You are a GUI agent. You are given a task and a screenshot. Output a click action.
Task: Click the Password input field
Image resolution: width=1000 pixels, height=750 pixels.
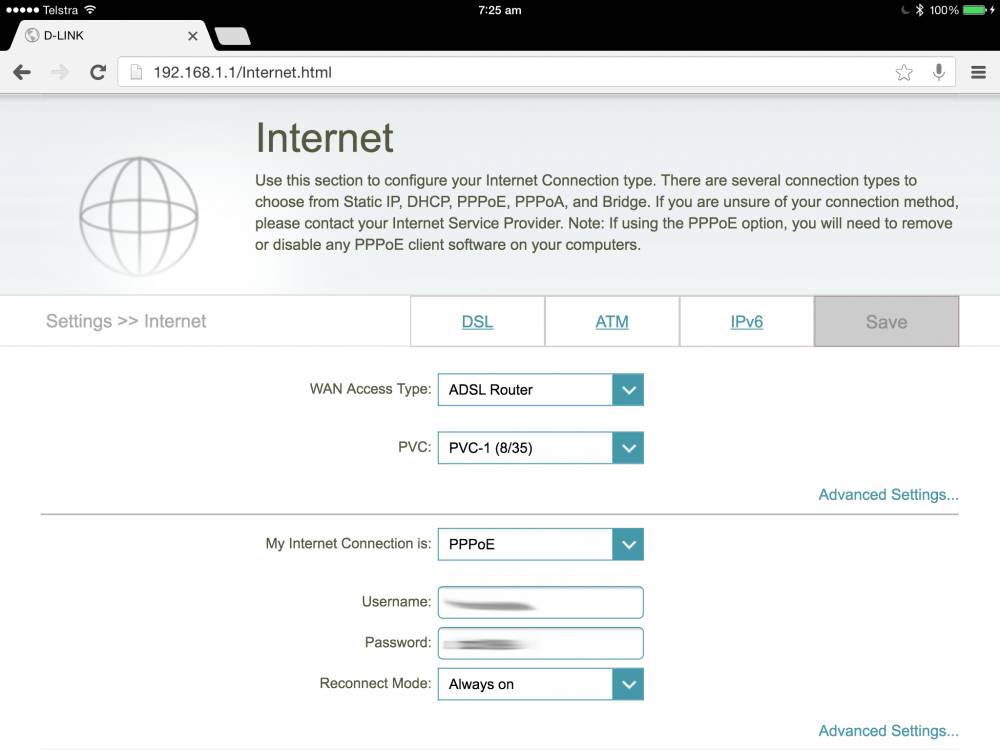point(541,643)
